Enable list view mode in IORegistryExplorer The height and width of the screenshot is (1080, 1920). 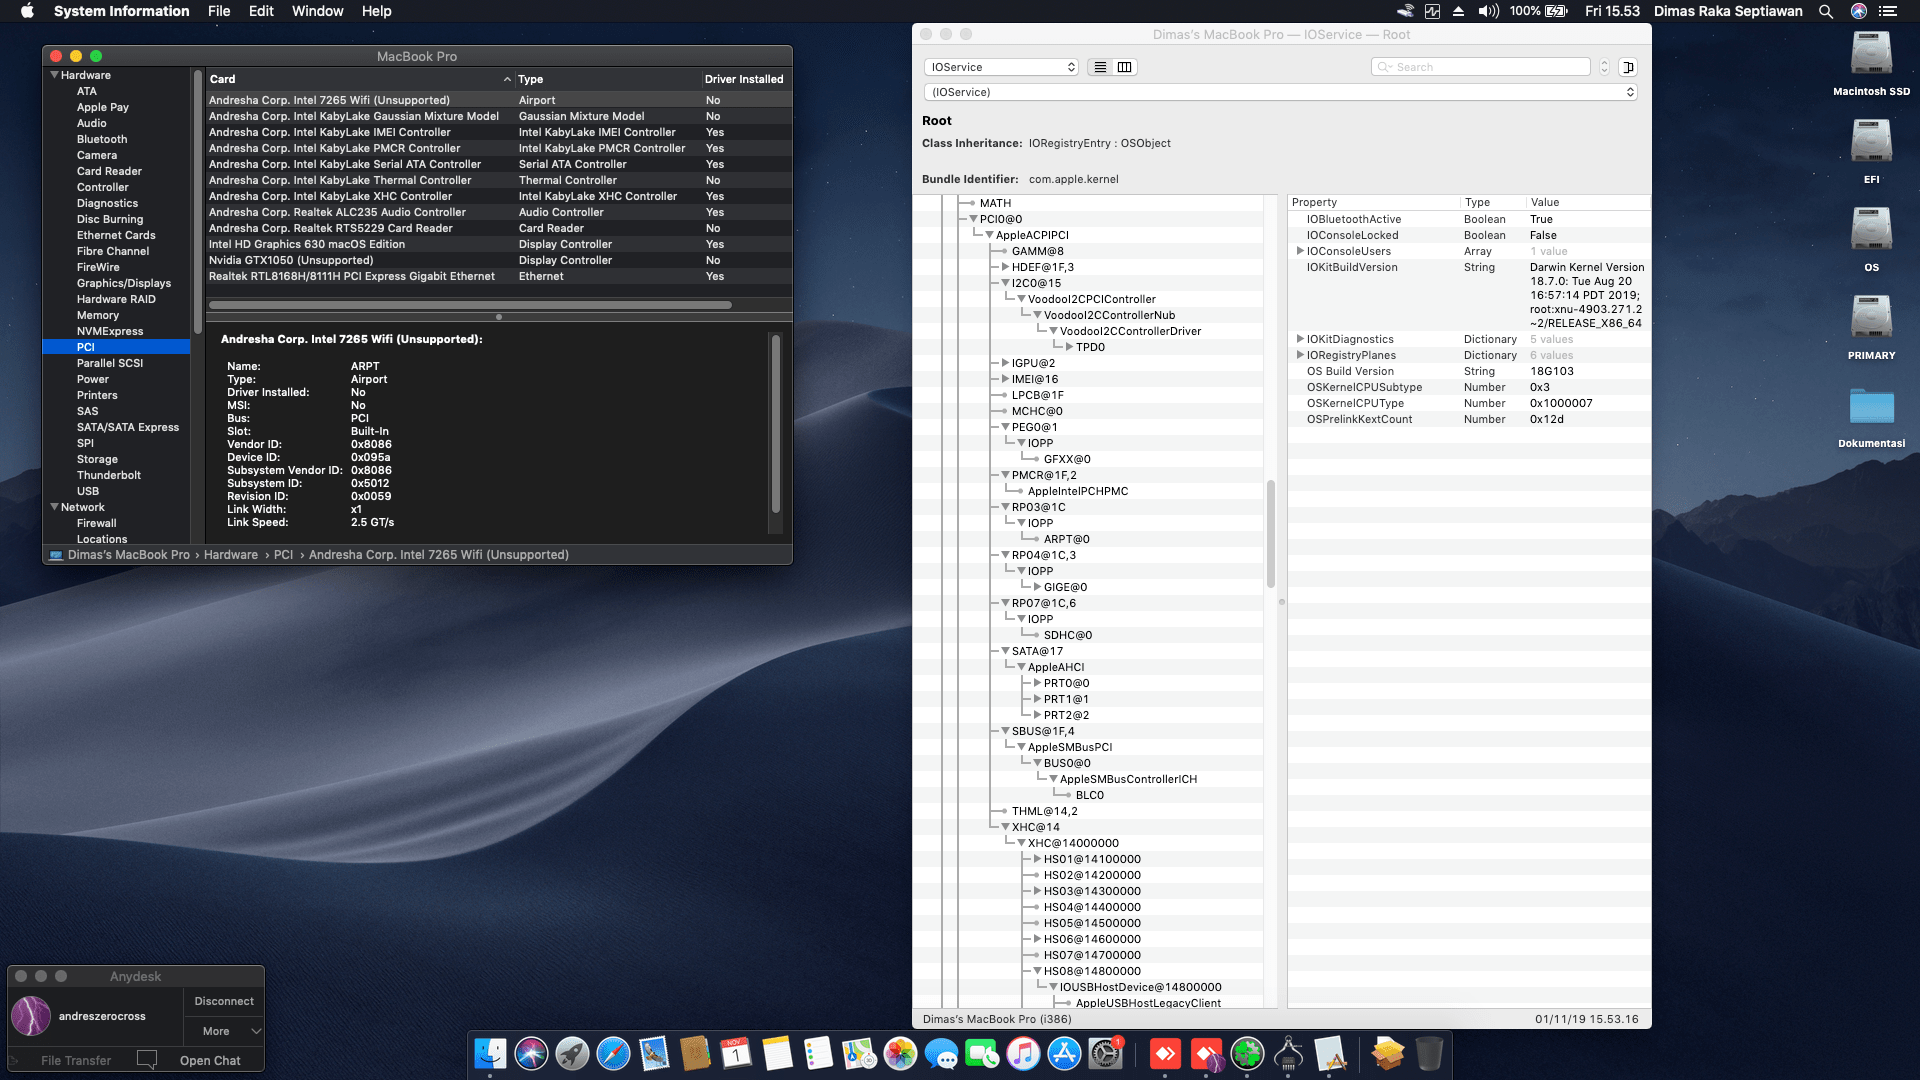1100,67
